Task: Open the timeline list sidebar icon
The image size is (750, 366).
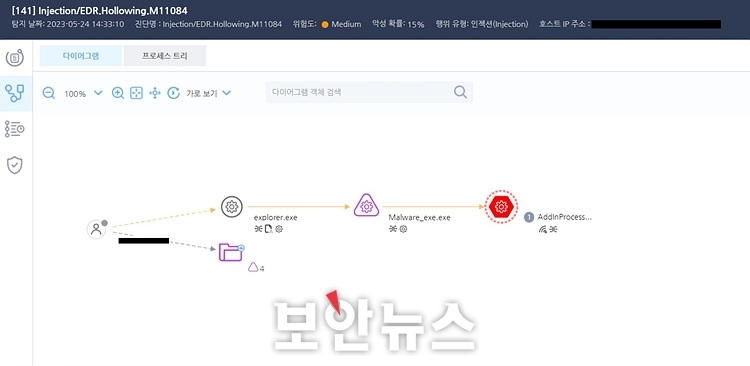Action: [14, 129]
